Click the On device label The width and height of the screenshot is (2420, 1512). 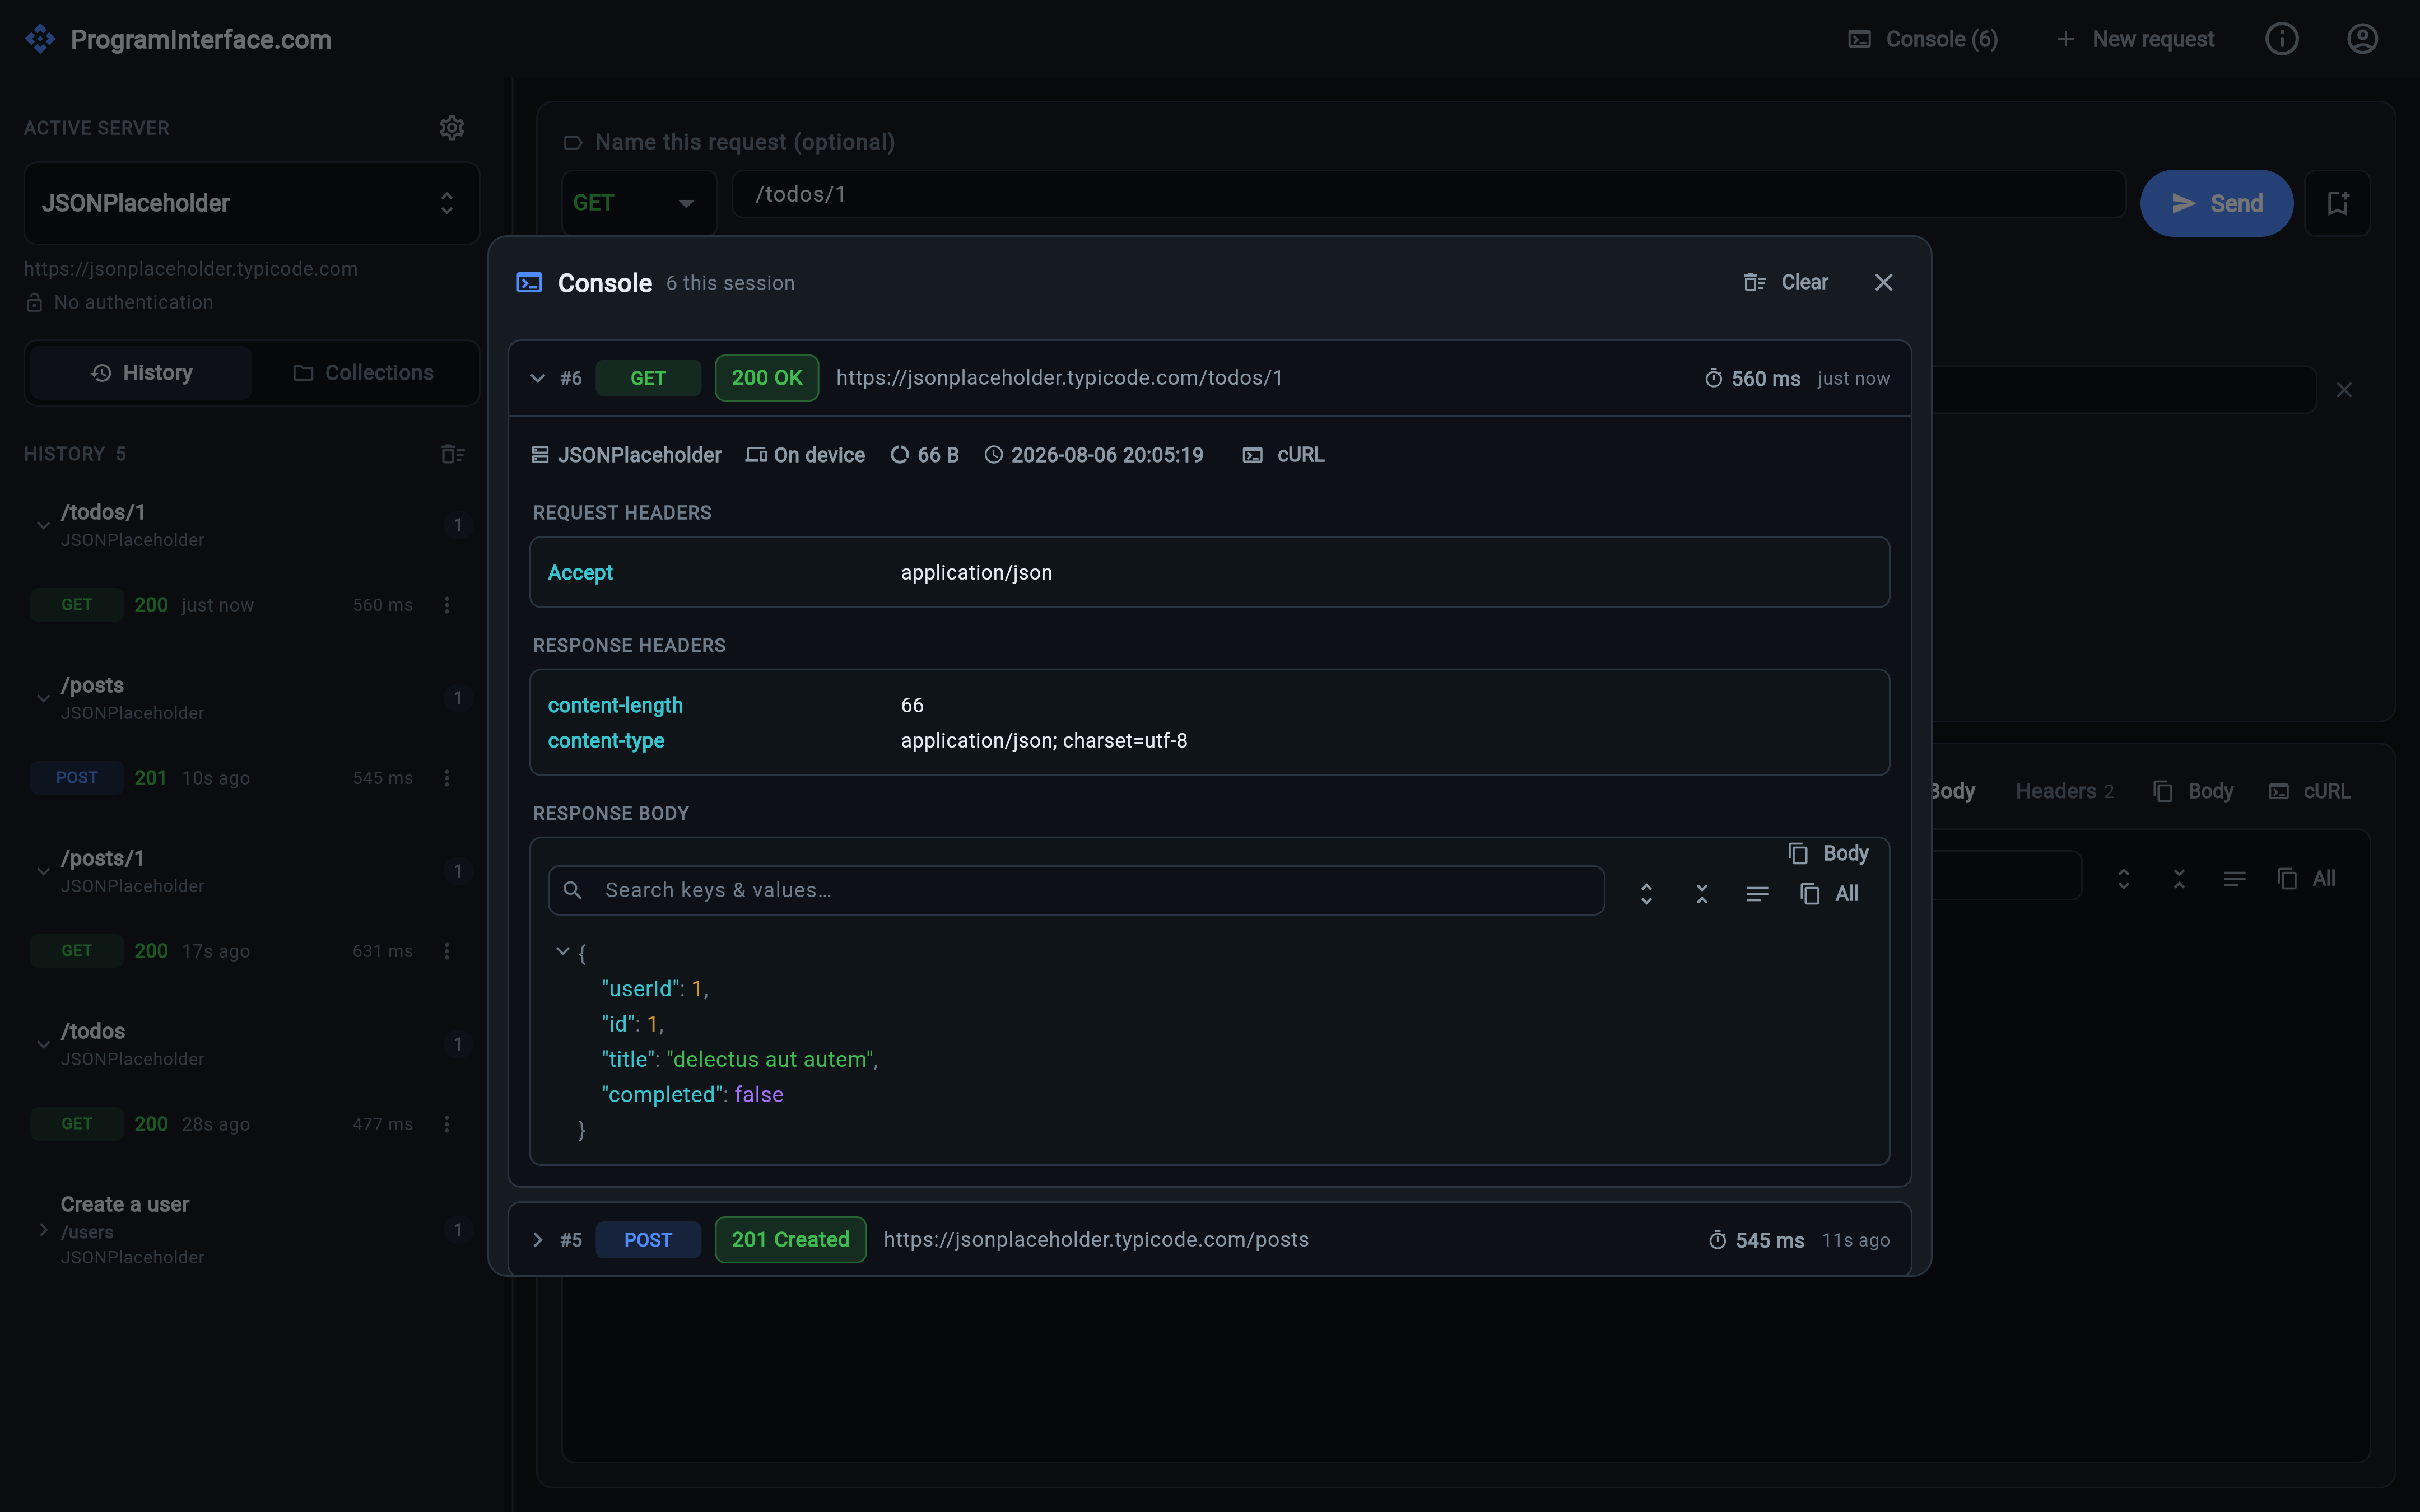pos(805,455)
